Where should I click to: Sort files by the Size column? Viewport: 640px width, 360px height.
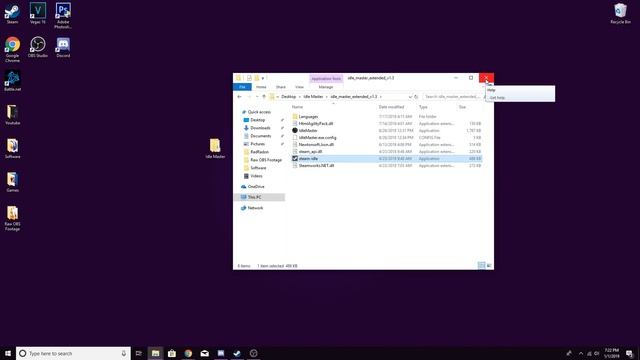[x=462, y=107]
